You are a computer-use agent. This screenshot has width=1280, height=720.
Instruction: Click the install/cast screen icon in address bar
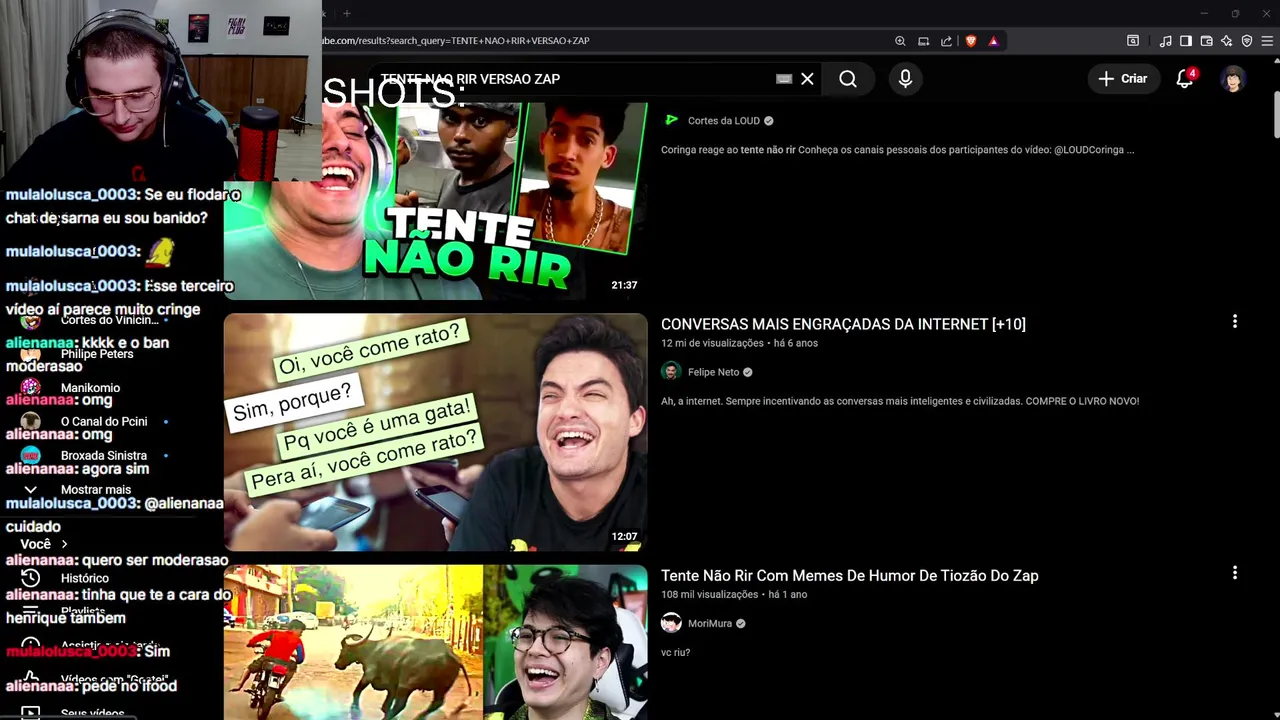923,41
